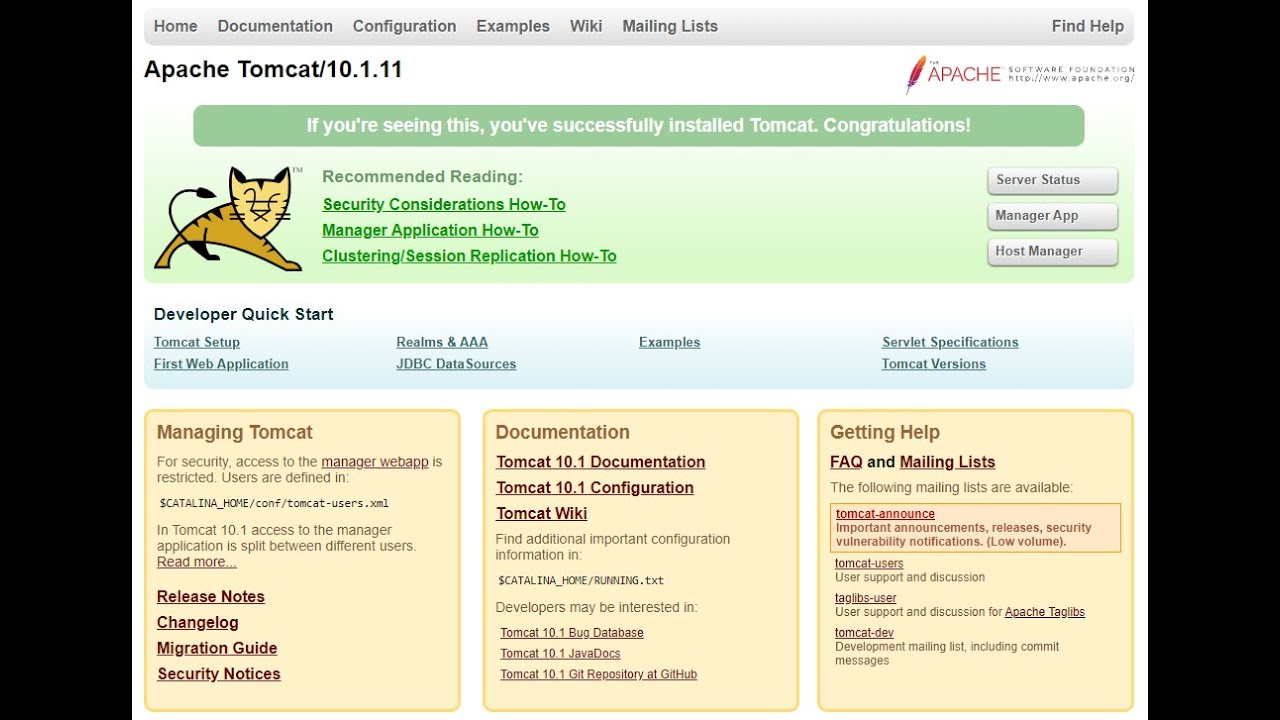Click the Read more... link
The height and width of the screenshot is (720, 1280).
point(197,562)
